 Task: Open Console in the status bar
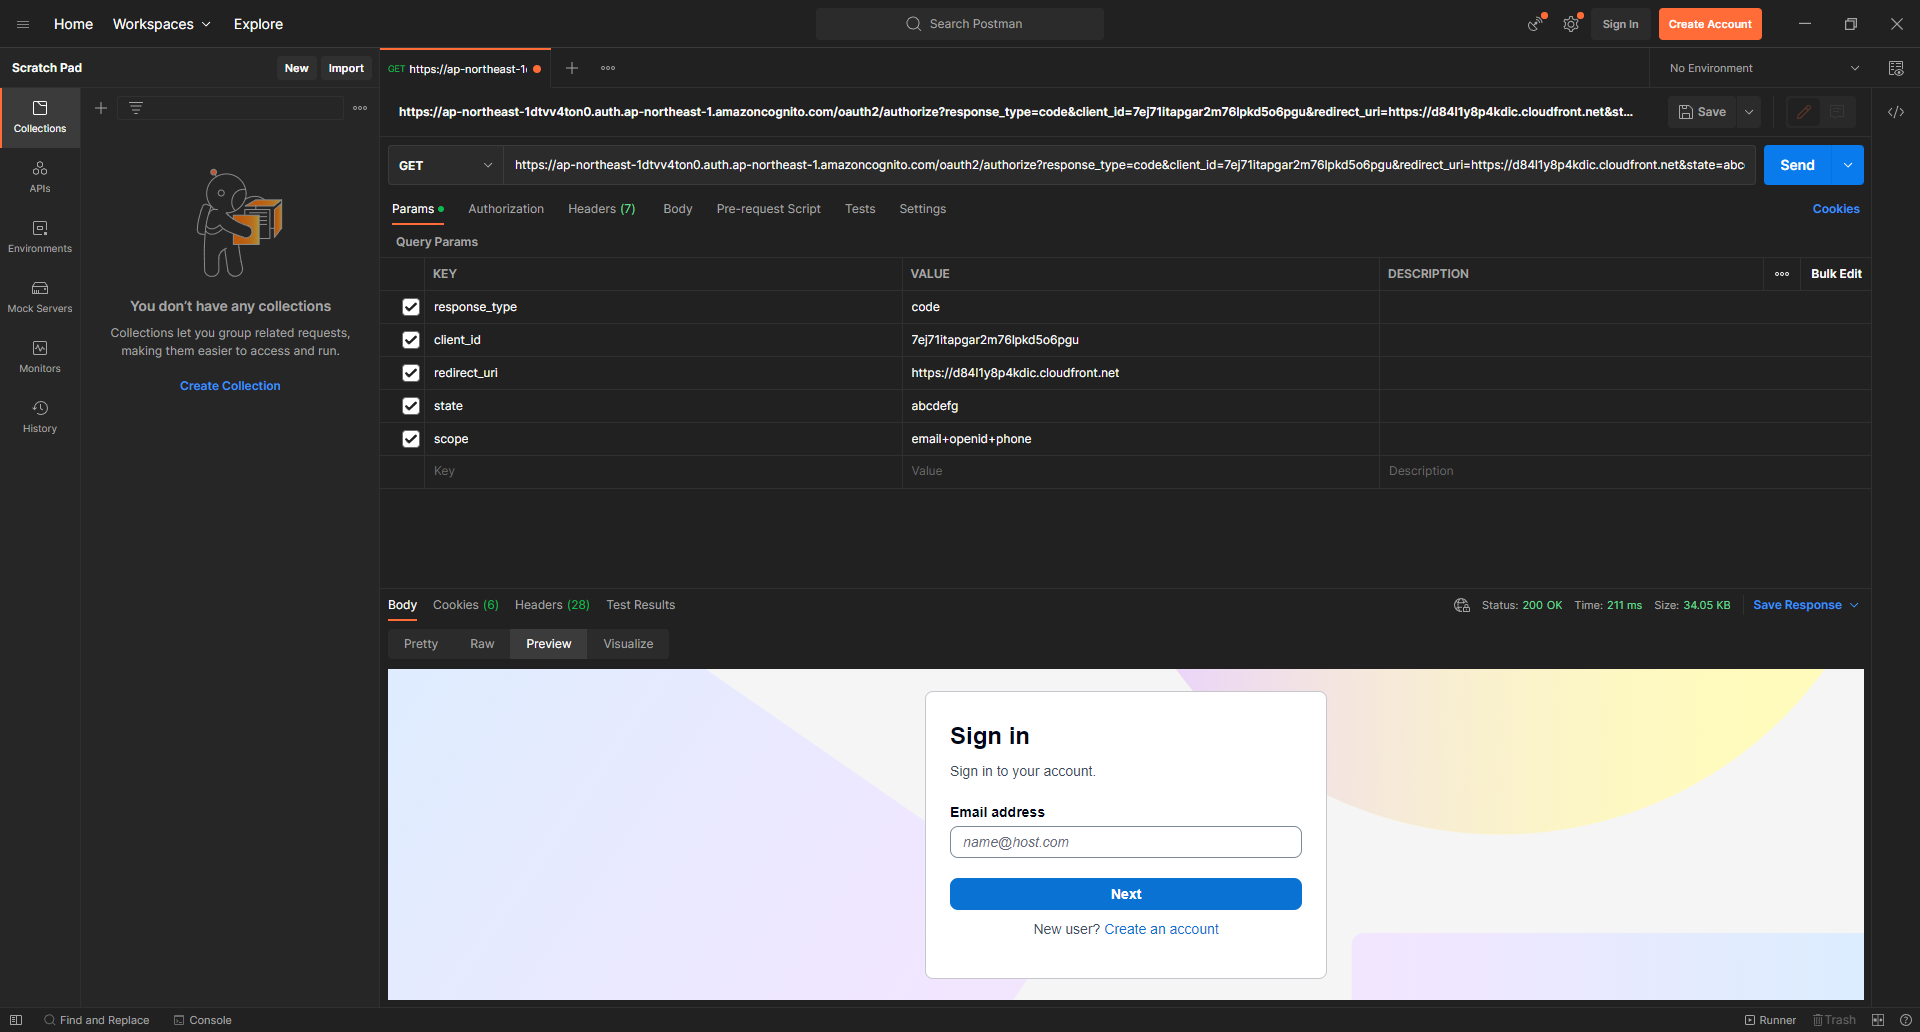(202, 1020)
